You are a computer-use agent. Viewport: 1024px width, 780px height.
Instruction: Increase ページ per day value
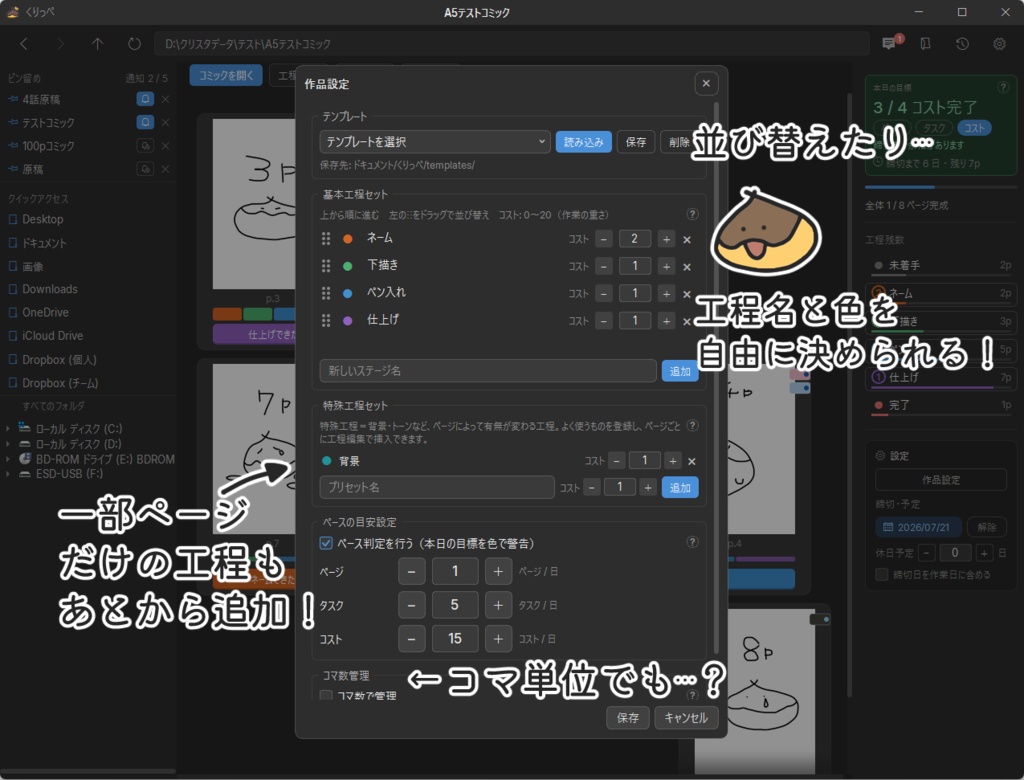[498, 571]
